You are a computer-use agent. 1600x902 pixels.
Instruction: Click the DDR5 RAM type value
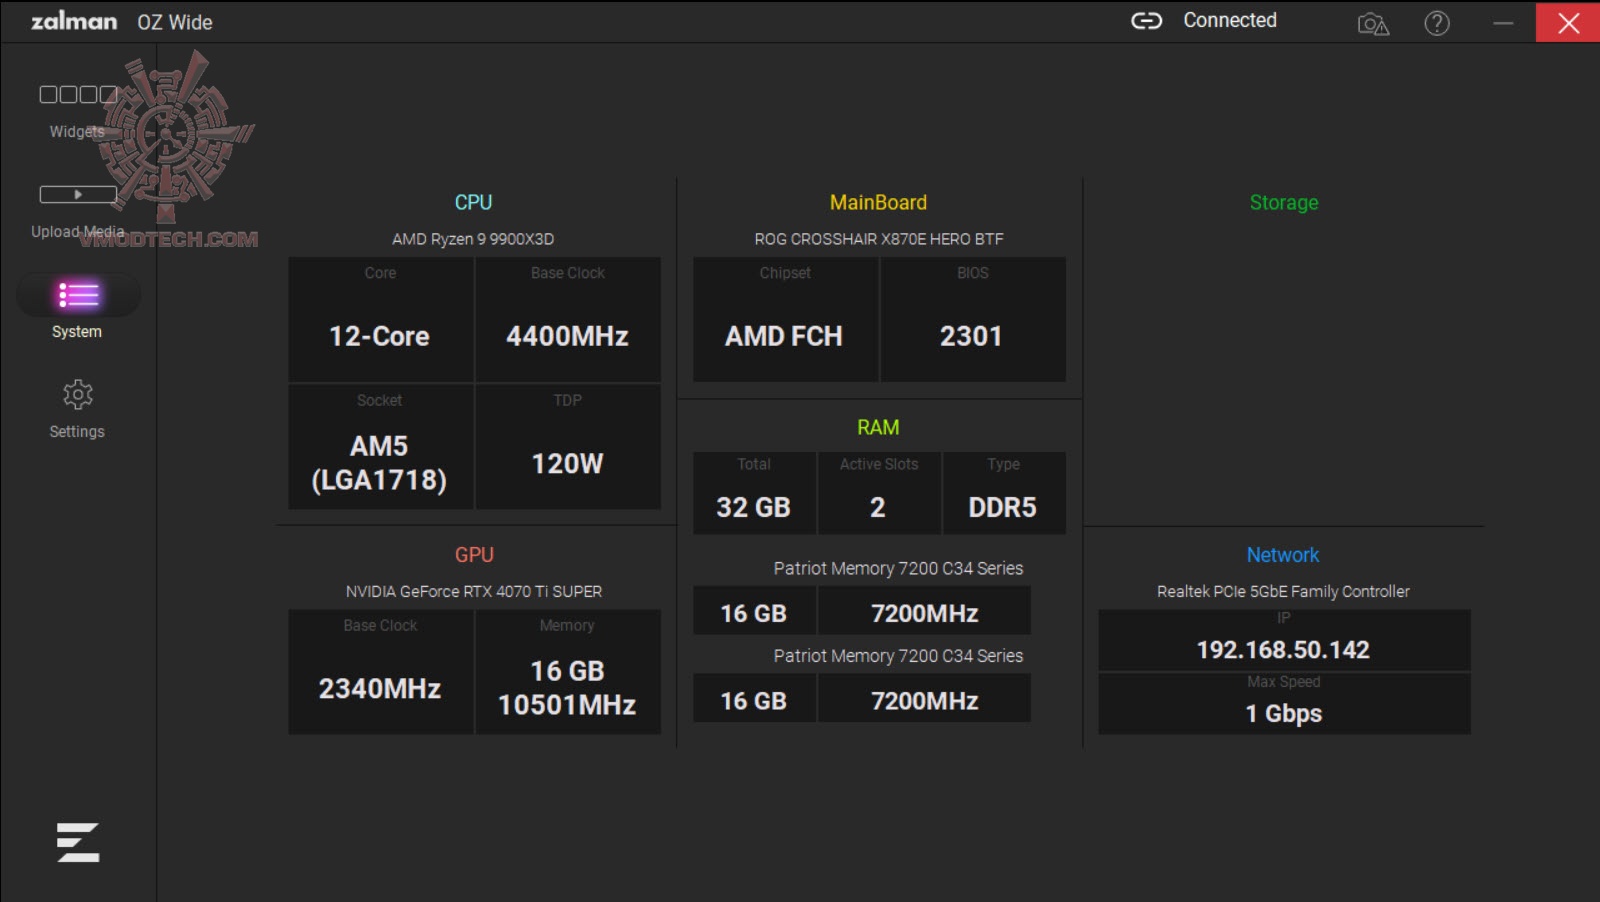coord(1003,508)
